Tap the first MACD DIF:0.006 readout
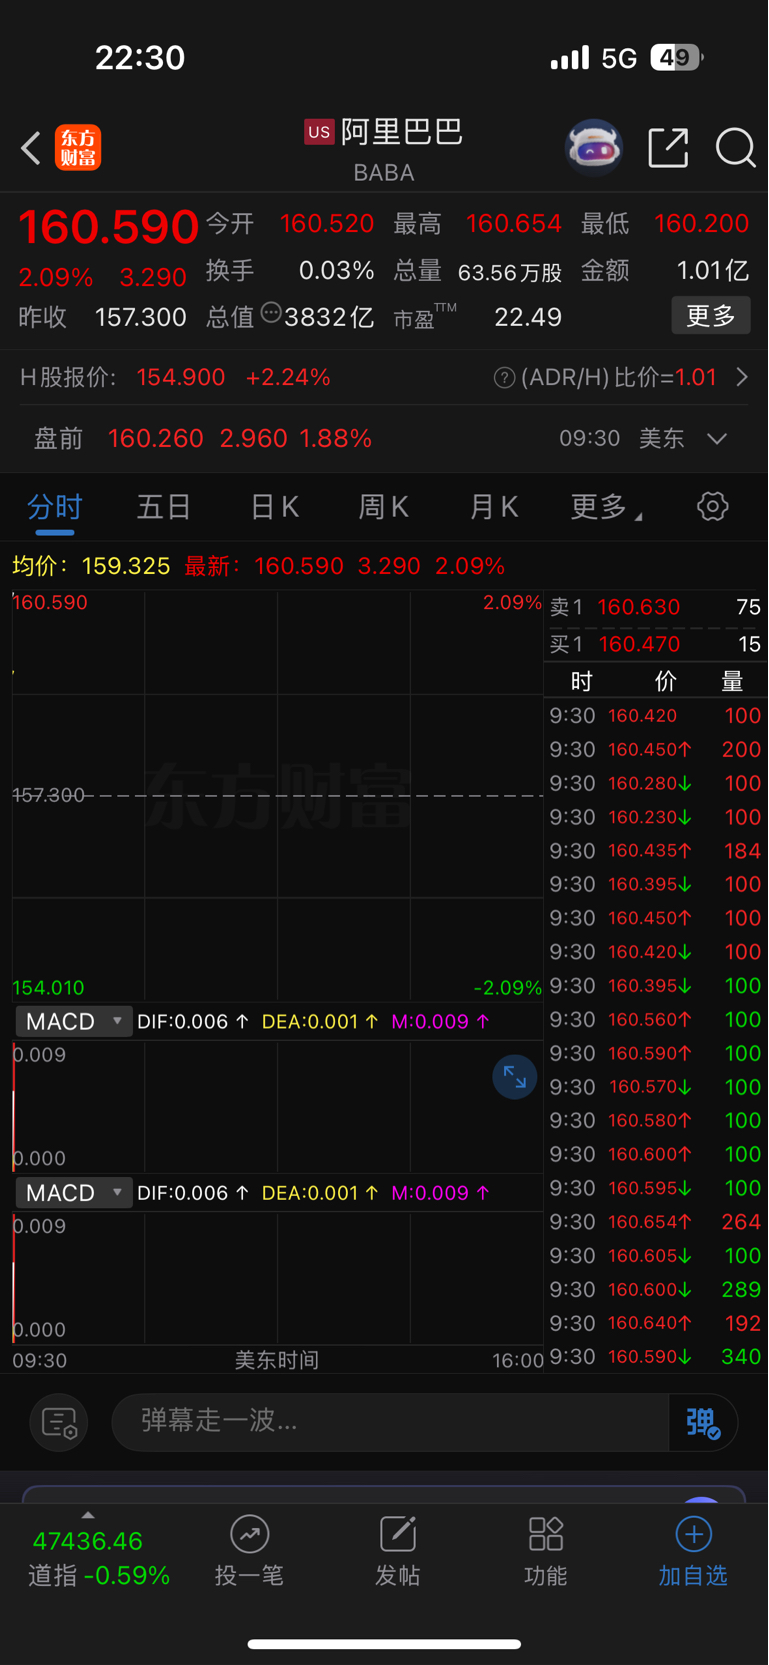The image size is (769, 1665). (193, 1022)
